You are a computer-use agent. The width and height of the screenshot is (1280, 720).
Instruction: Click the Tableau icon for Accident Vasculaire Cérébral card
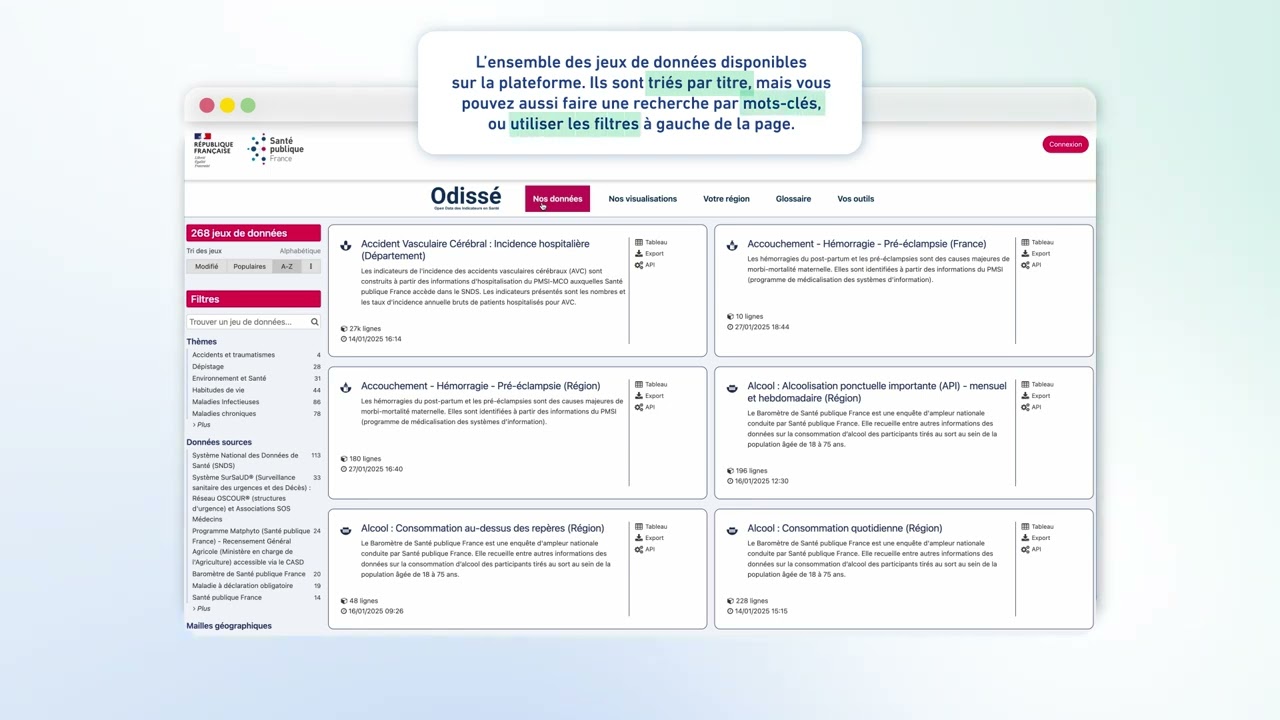tap(639, 242)
